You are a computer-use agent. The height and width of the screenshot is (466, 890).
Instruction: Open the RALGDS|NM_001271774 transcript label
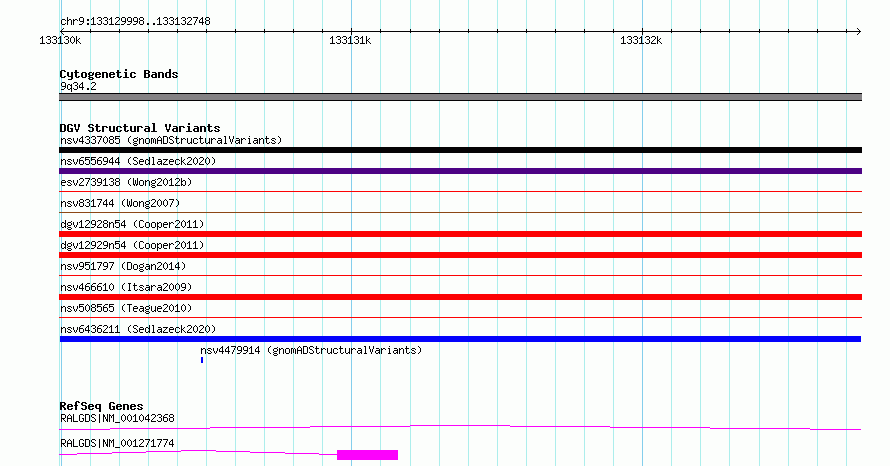pyautogui.click(x=117, y=443)
